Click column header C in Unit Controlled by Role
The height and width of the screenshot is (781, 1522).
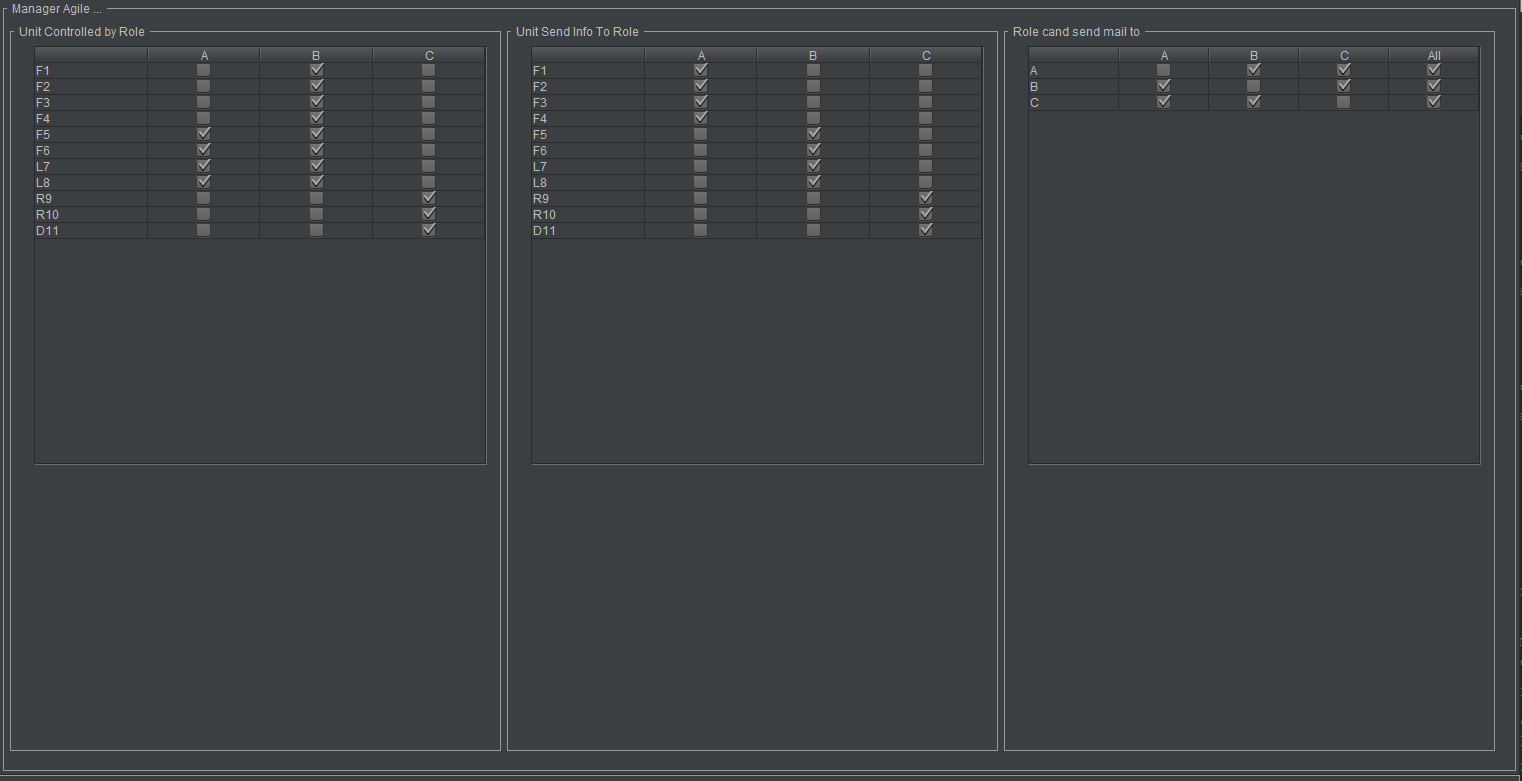click(x=429, y=55)
